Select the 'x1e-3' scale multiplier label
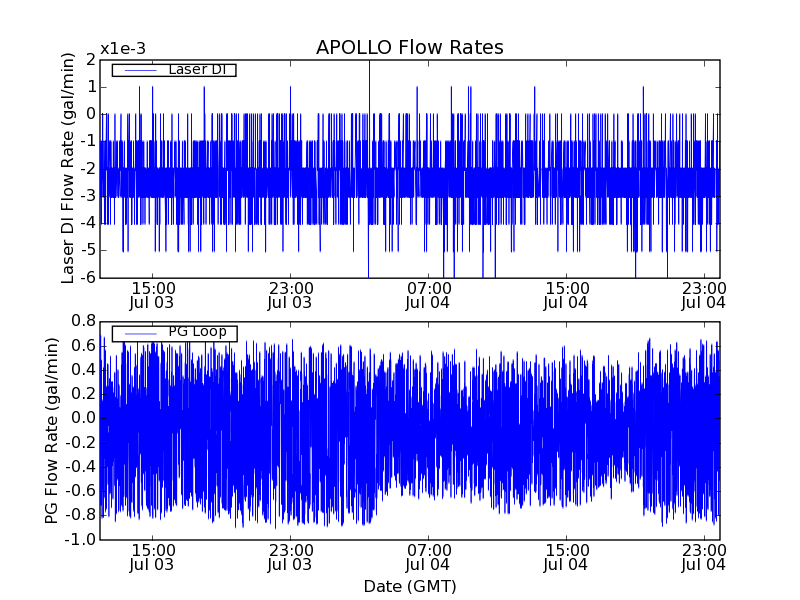The width and height of the screenshot is (800, 600). pos(123,49)
